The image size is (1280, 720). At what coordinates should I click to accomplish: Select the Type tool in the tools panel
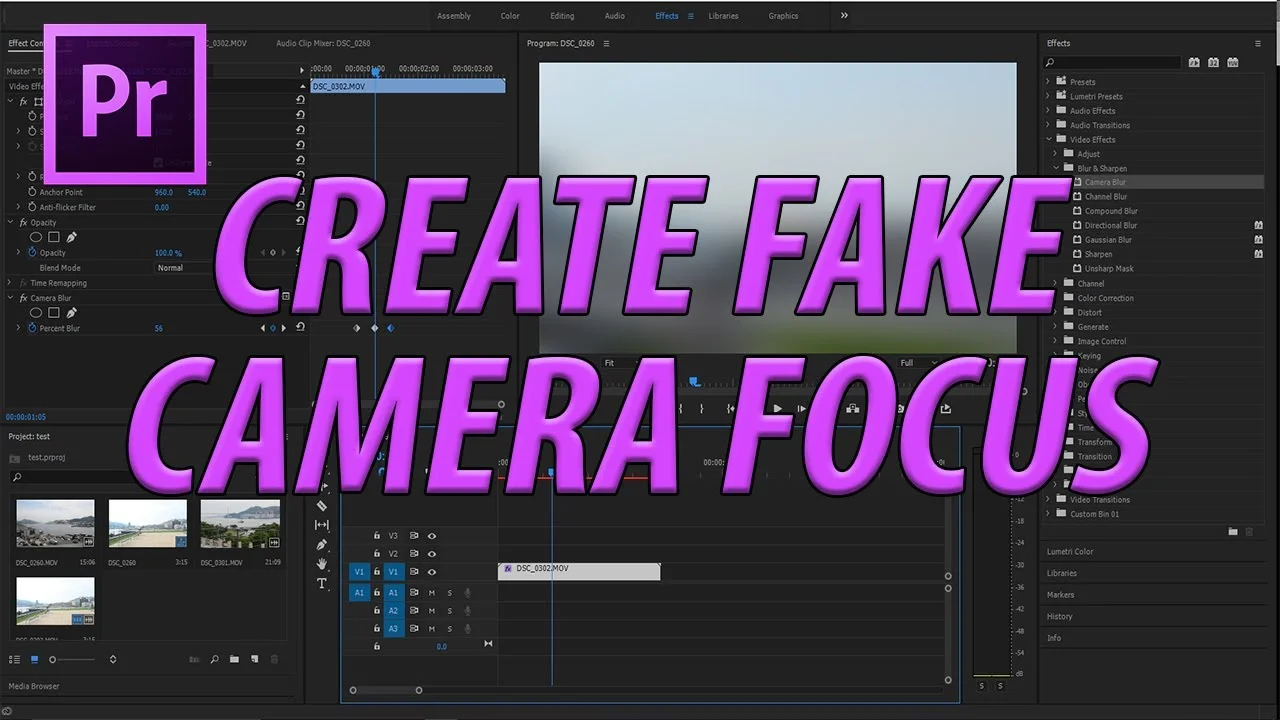[322, 583]
